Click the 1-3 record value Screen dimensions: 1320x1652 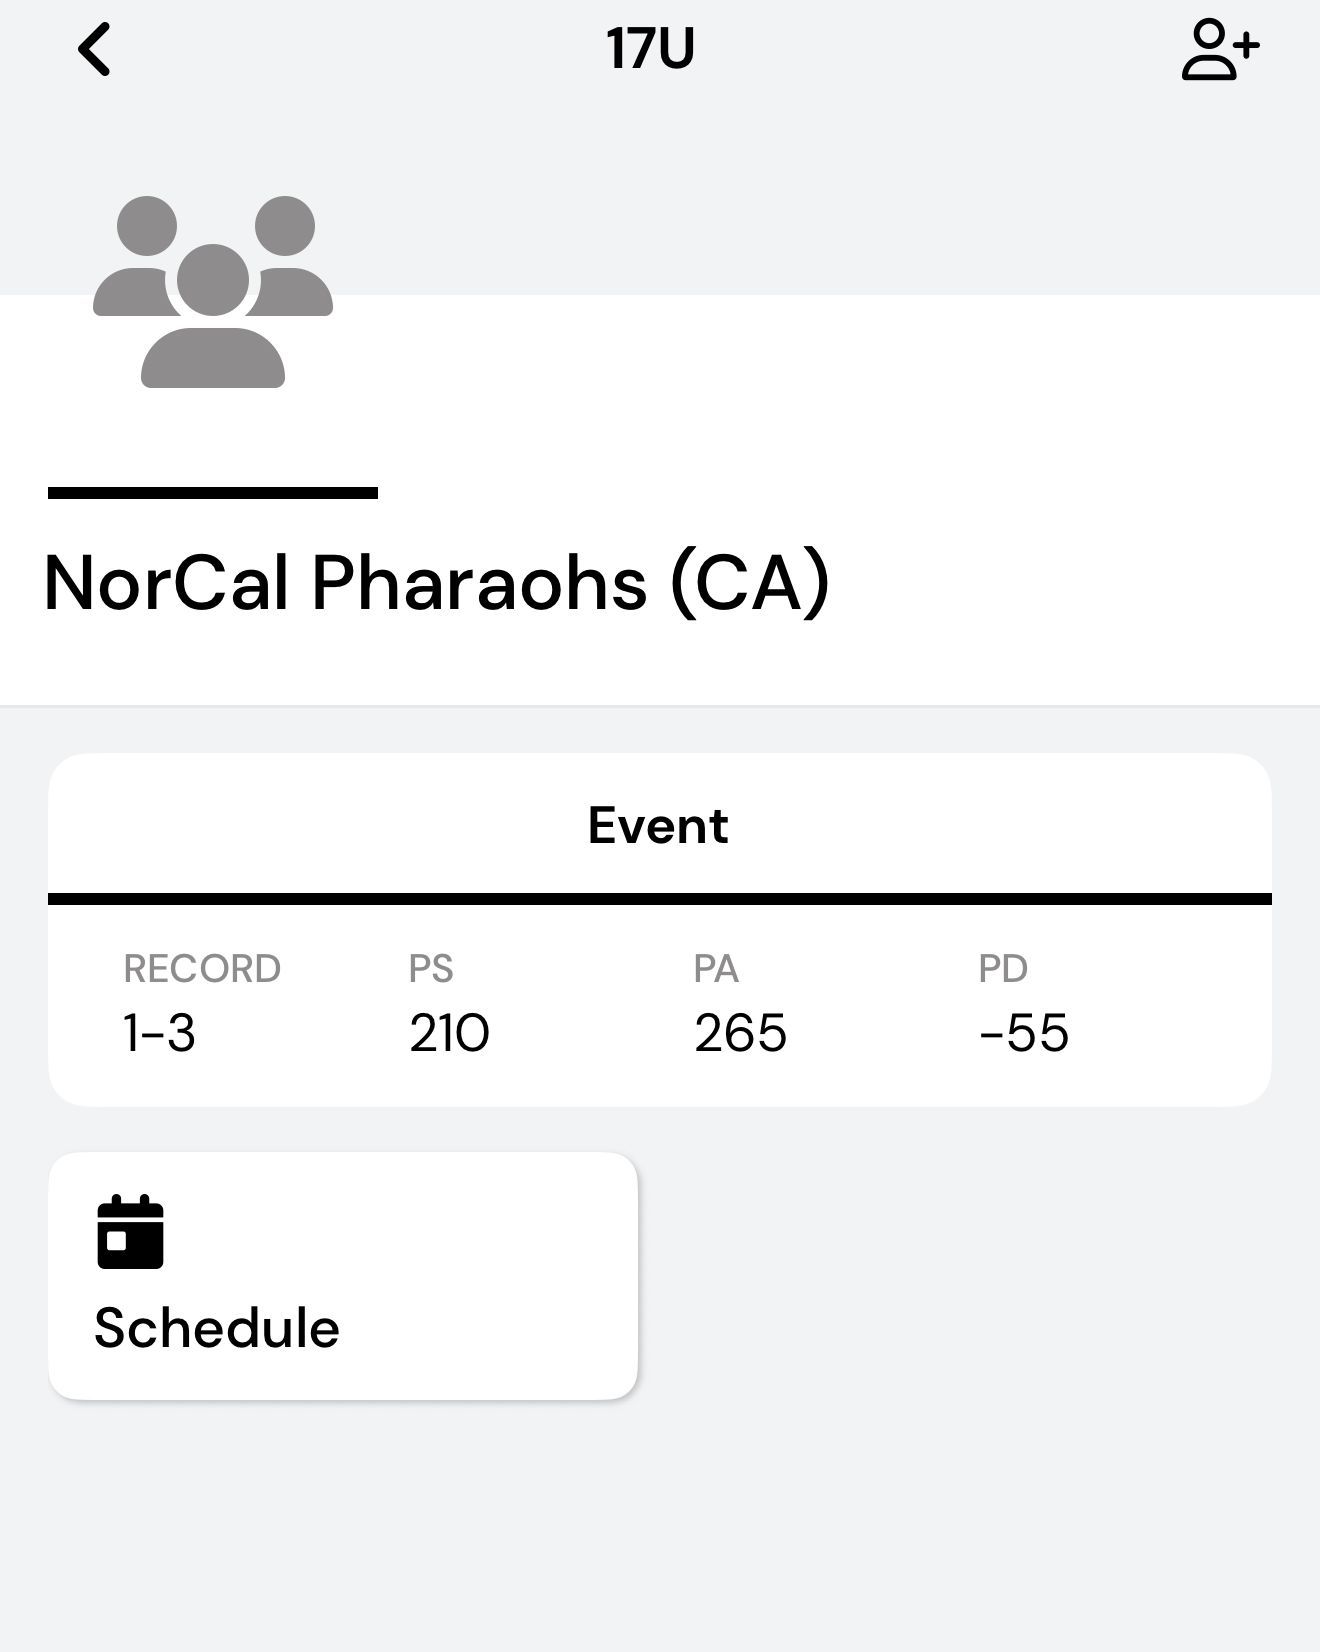tap(159, 1033)
